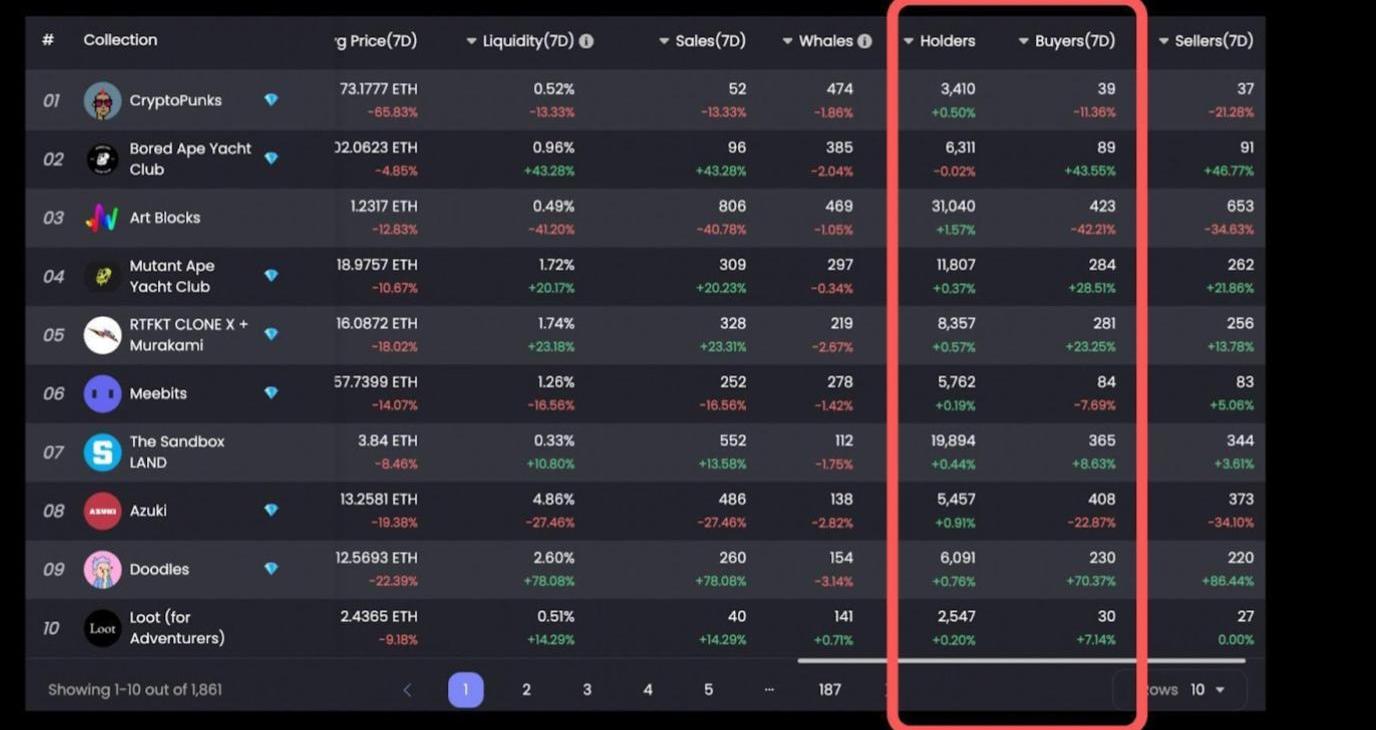Open the Mutant Ape Yacht Club collection
1376x730 pixels.
point(171,276)
